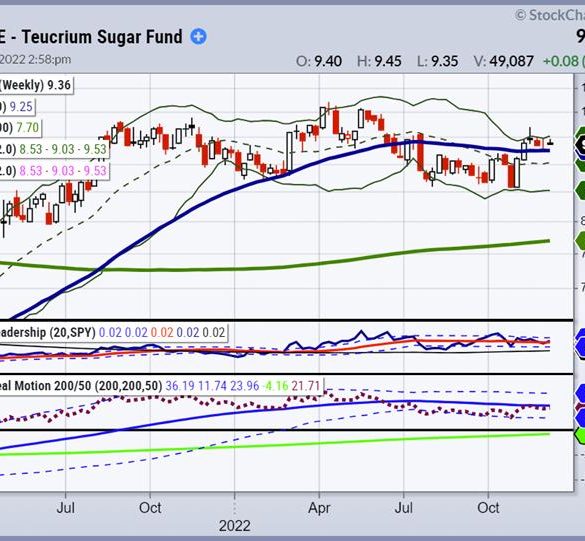Click the blue plus icon beside Teucrium Sugar Fund
This screenshot has width=585, height=541.
198,37
